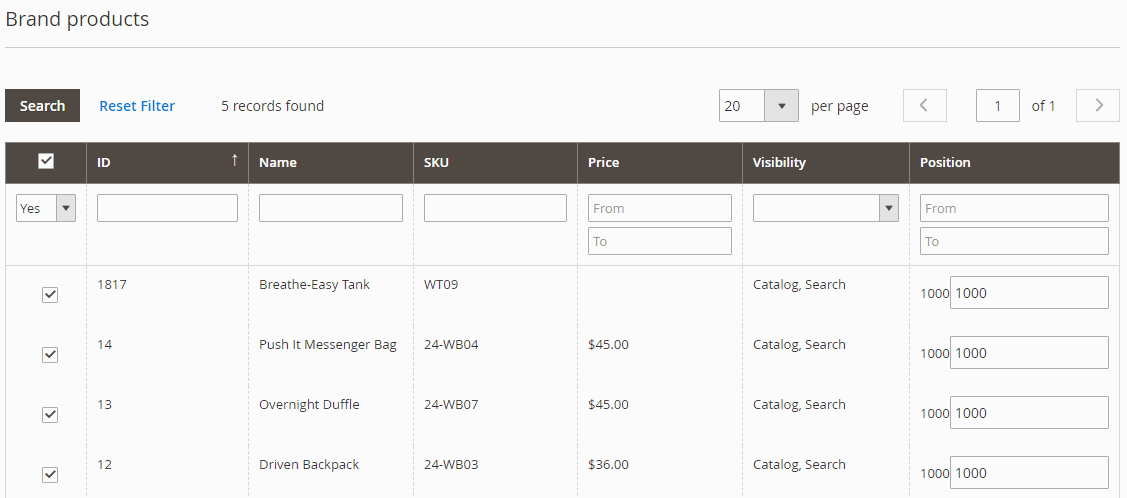Open the Yes selection filter dropdown
The width and height of the screenshot is (1127, 498).
tap(46, 208)
